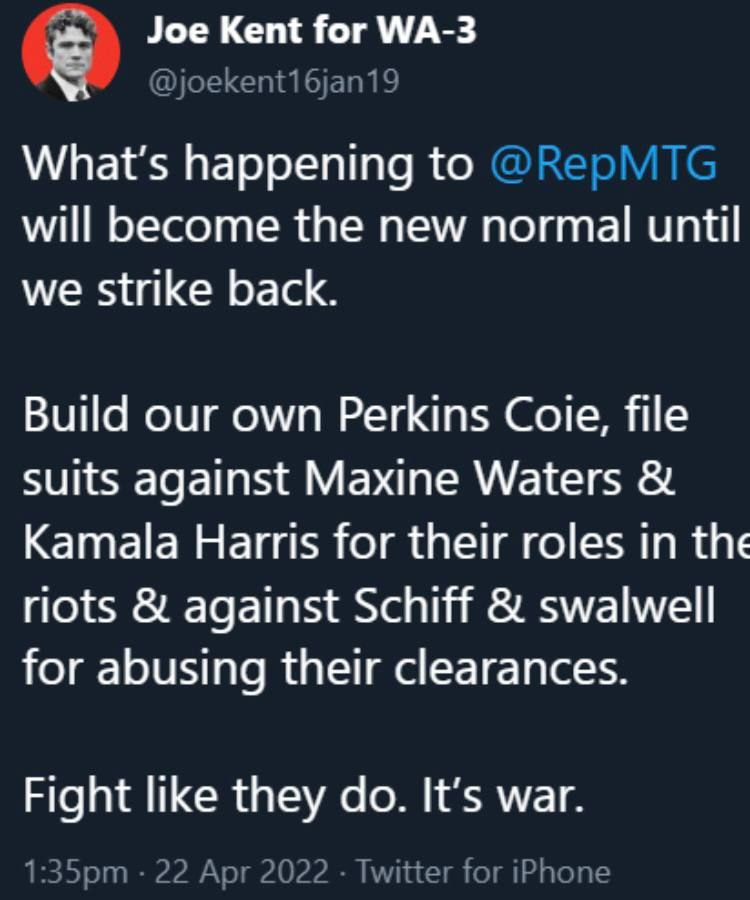Screen dimensions: 750x900
Task: Click the 1:35pm timestamp
Action: 74,871
